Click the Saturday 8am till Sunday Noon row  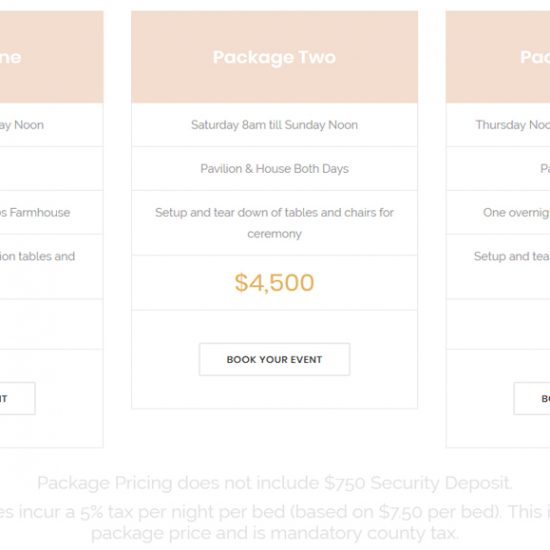tap(274, 125)
